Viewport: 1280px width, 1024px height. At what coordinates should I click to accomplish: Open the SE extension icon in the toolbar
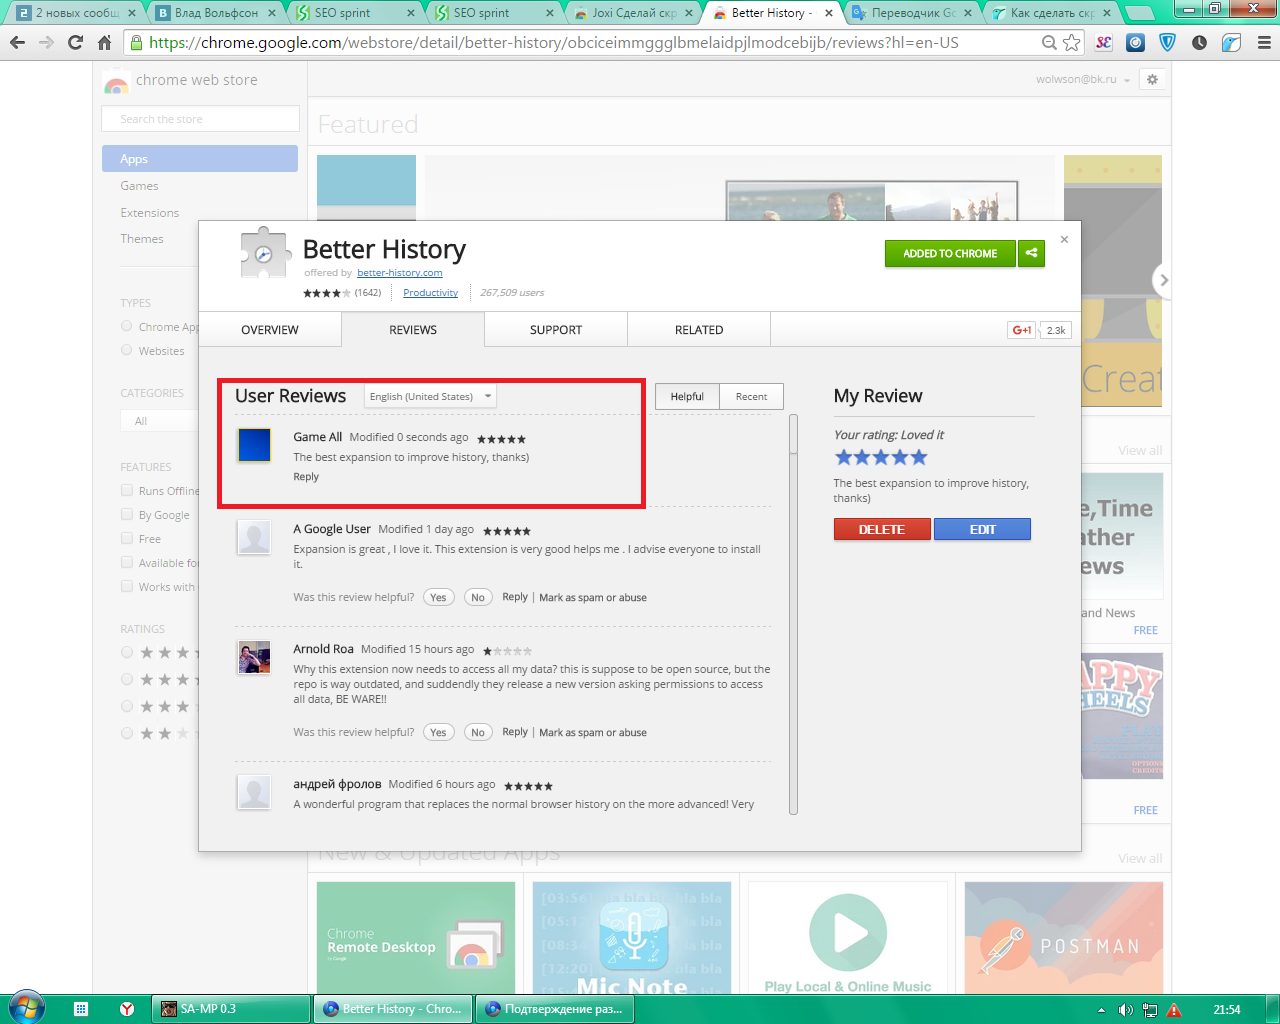click(x=1103, y=43)
